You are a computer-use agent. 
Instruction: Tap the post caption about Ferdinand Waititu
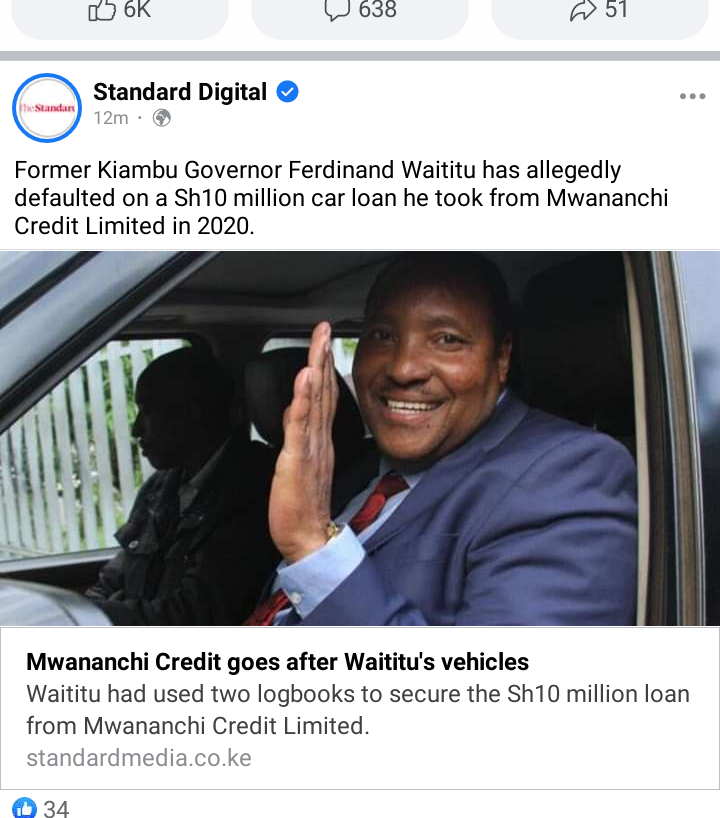coord(341,198)
